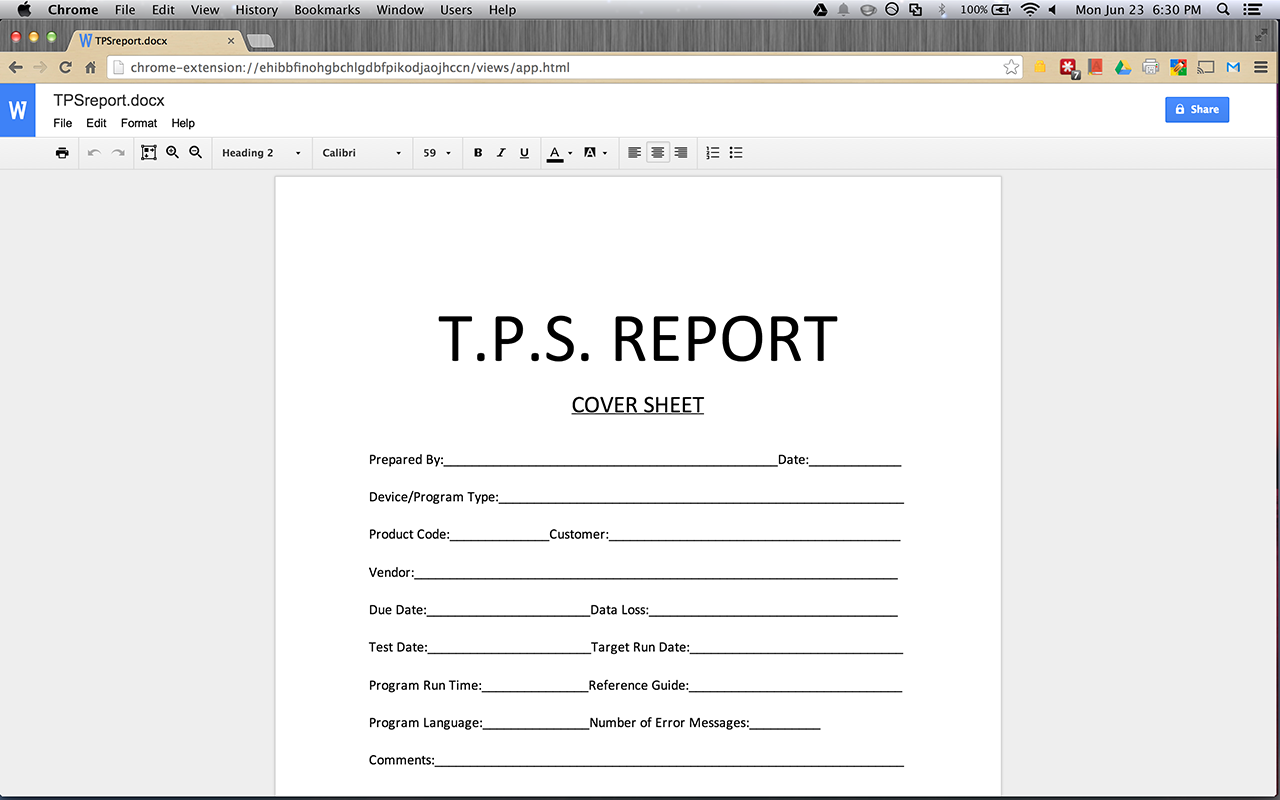Open the font size 59 dropdown
This screenshot has height=800, width=1280.
(437, 153)
